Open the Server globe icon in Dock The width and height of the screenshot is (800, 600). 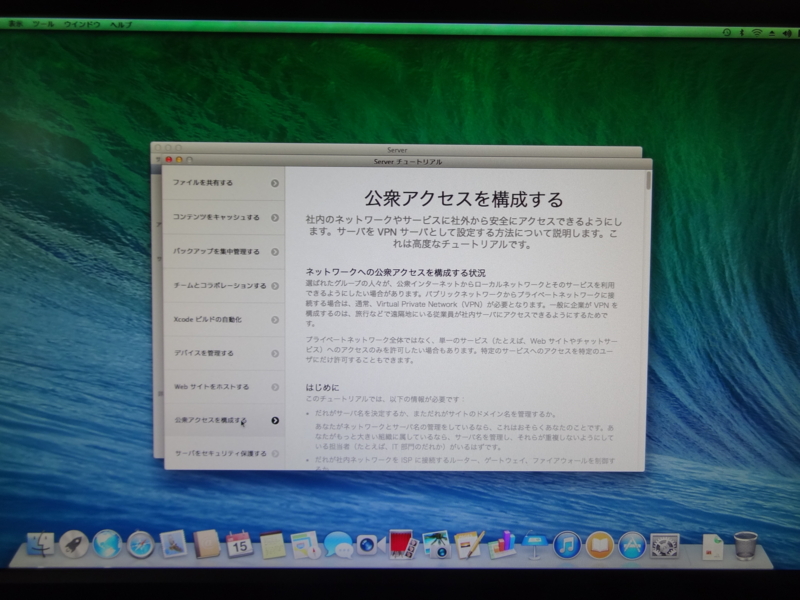coord(107,544)
